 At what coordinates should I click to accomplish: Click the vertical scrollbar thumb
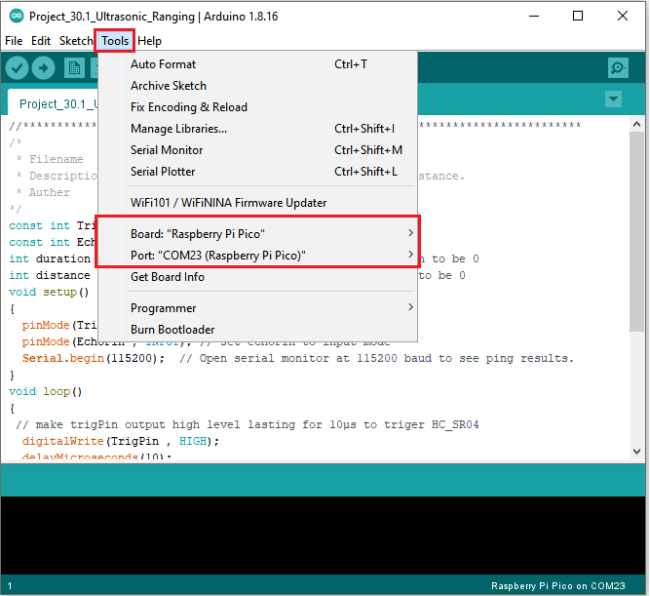pyautogui.click(x=637, y=231)
